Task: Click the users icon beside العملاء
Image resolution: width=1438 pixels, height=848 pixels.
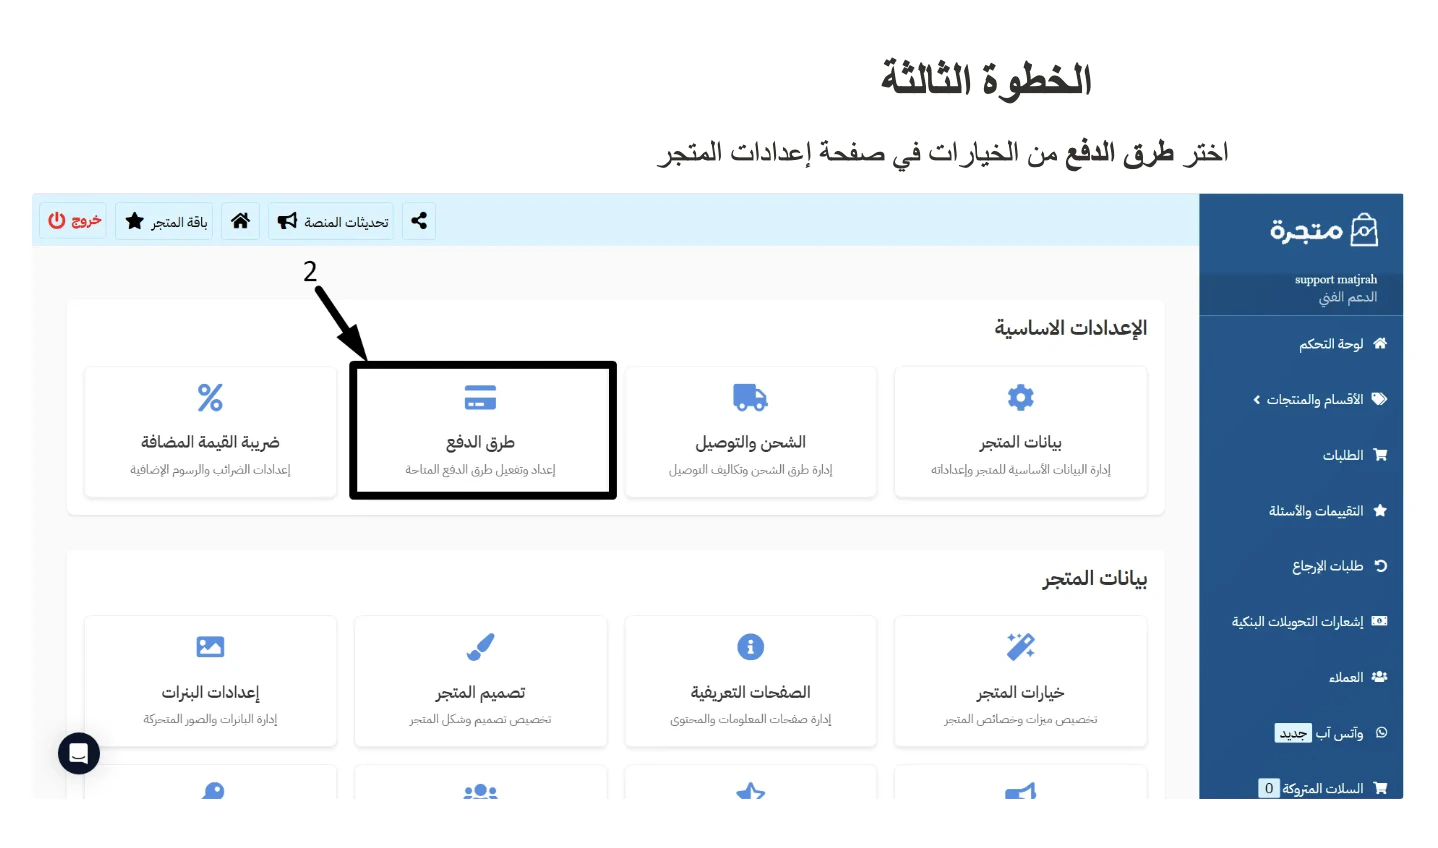Action: tap(1380, 677)
